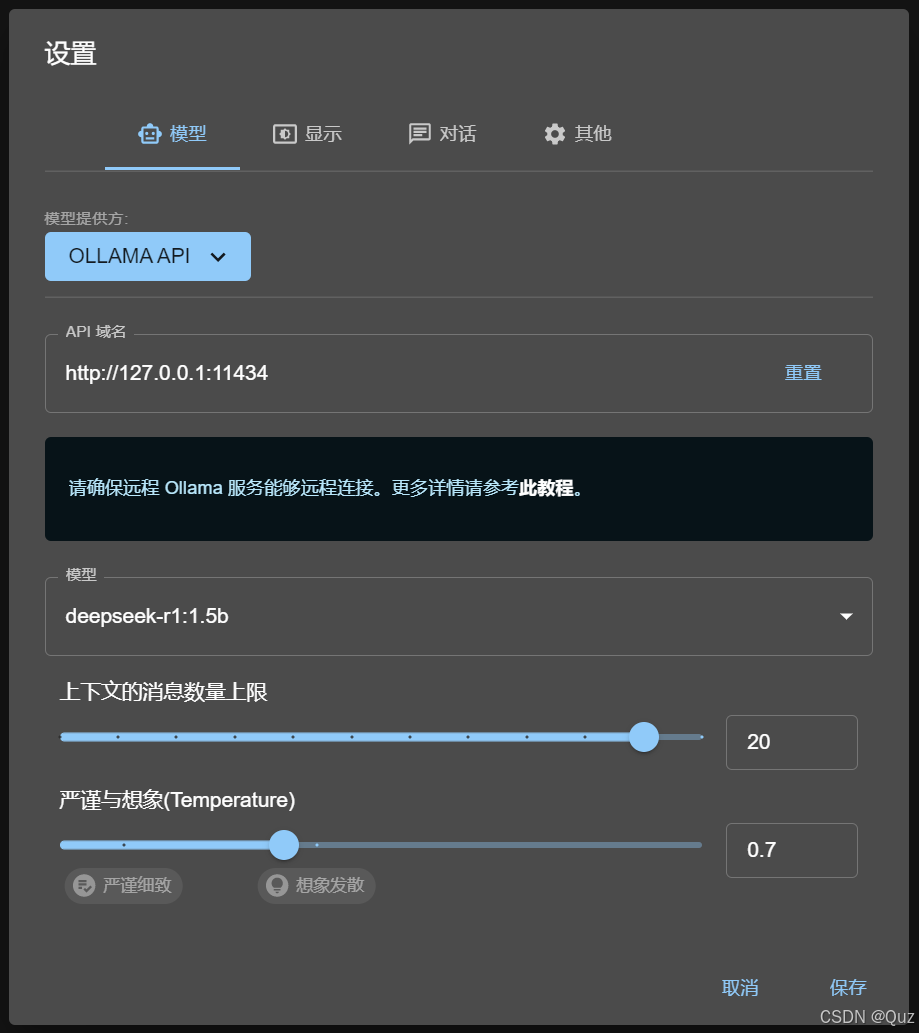Open the 对话 settings tab
The height and width of the screenshot is (1033, 919).
443,134
